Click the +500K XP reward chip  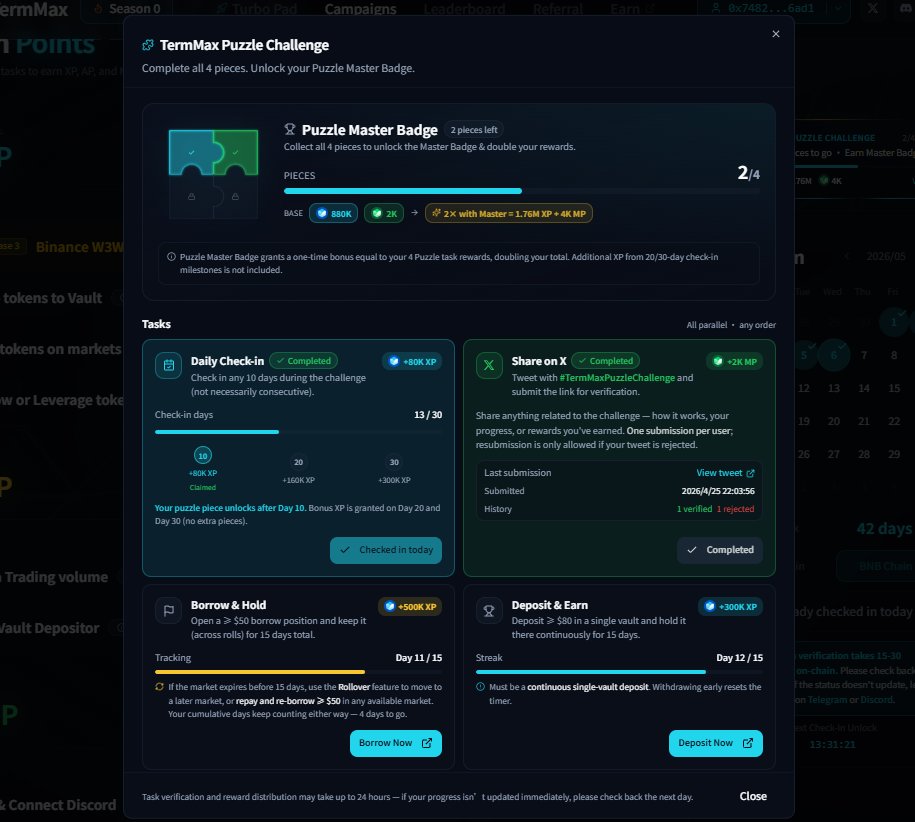[410, 607]
